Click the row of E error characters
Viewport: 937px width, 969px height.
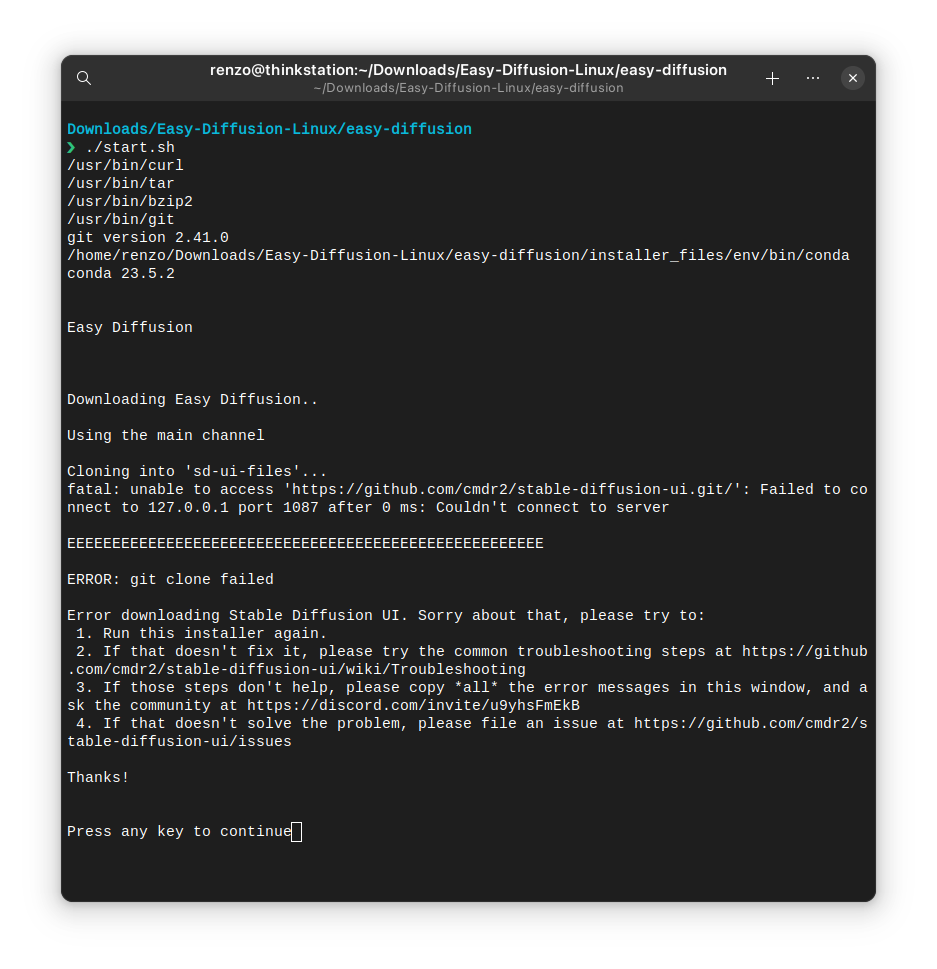[304, 543]
